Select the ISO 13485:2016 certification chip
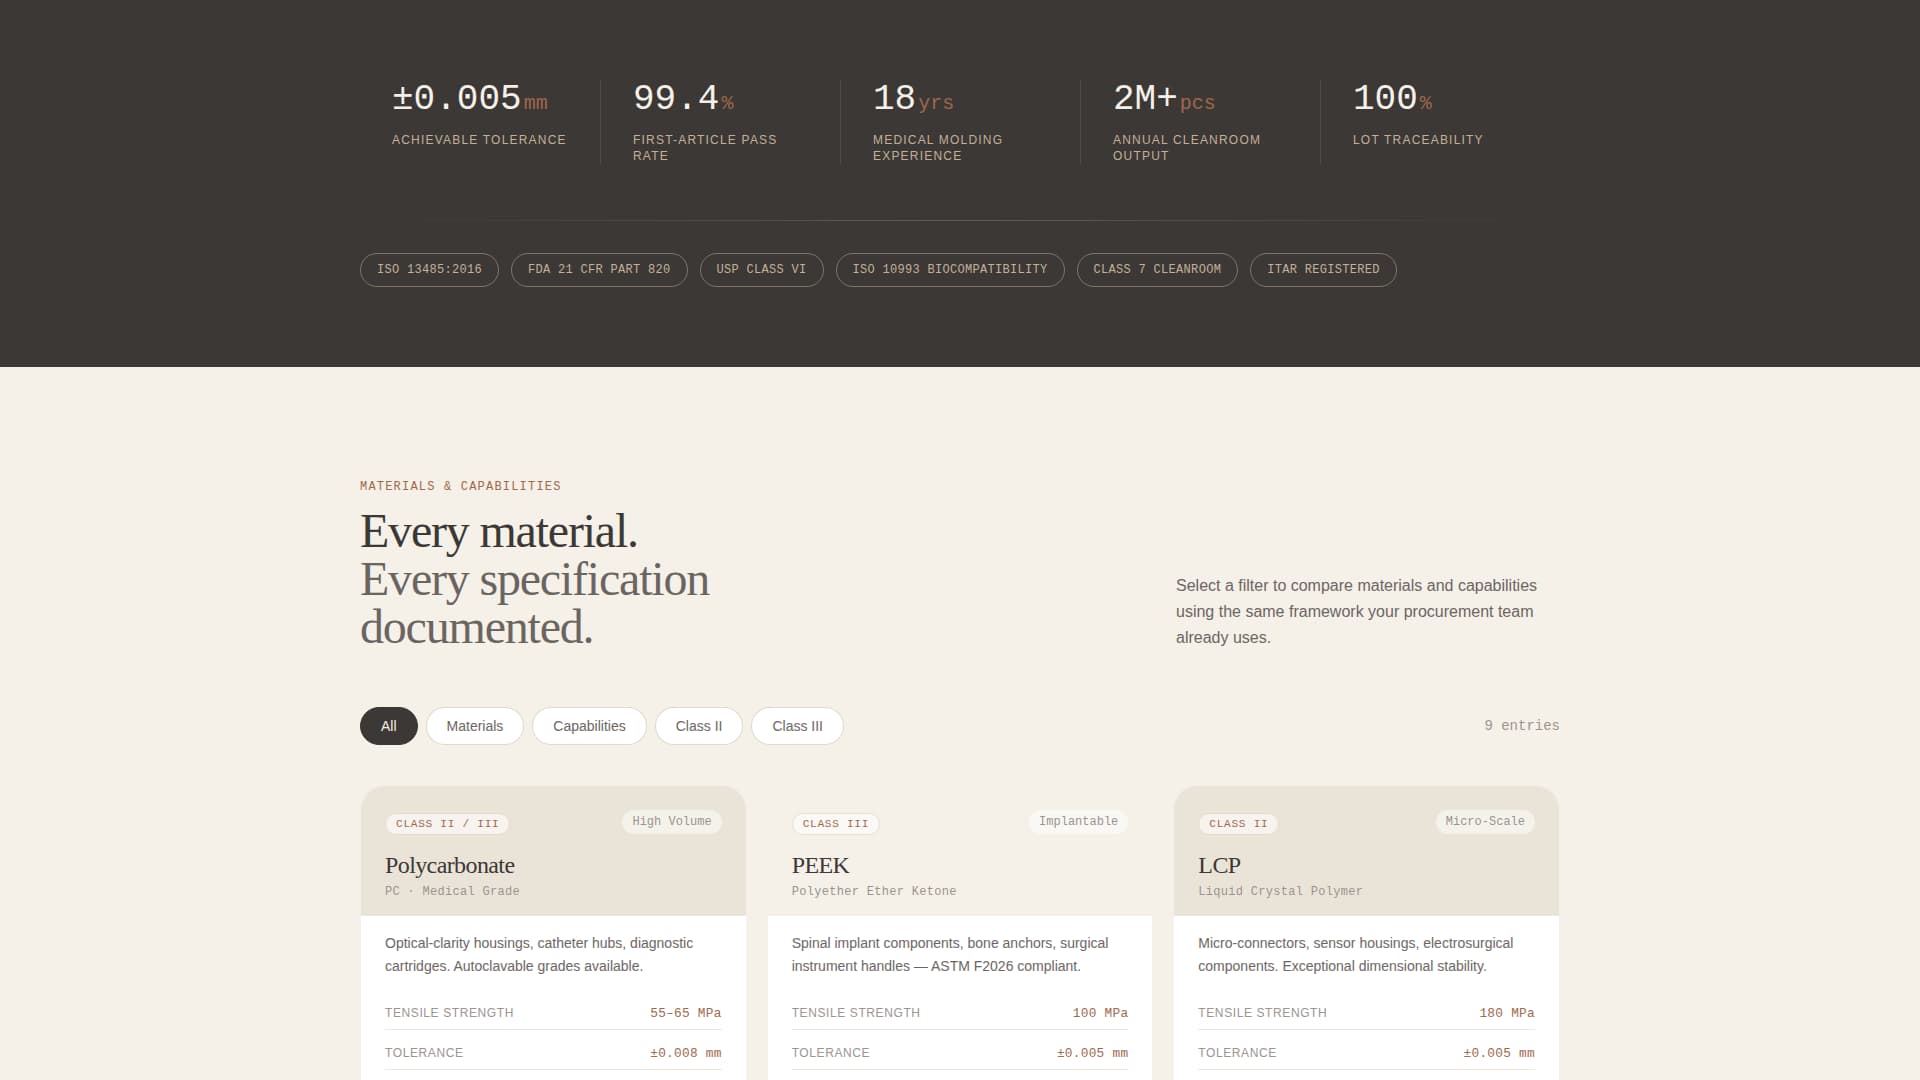 pyautogui.click(x=429, y=269)
